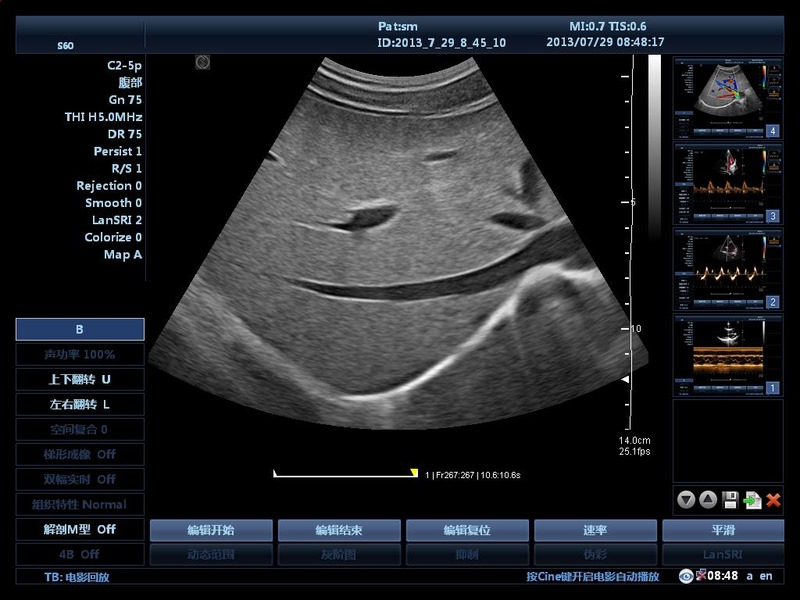Click the eye icon in status bar
Viewport: 800px width, 600px height.
(686, 576)
